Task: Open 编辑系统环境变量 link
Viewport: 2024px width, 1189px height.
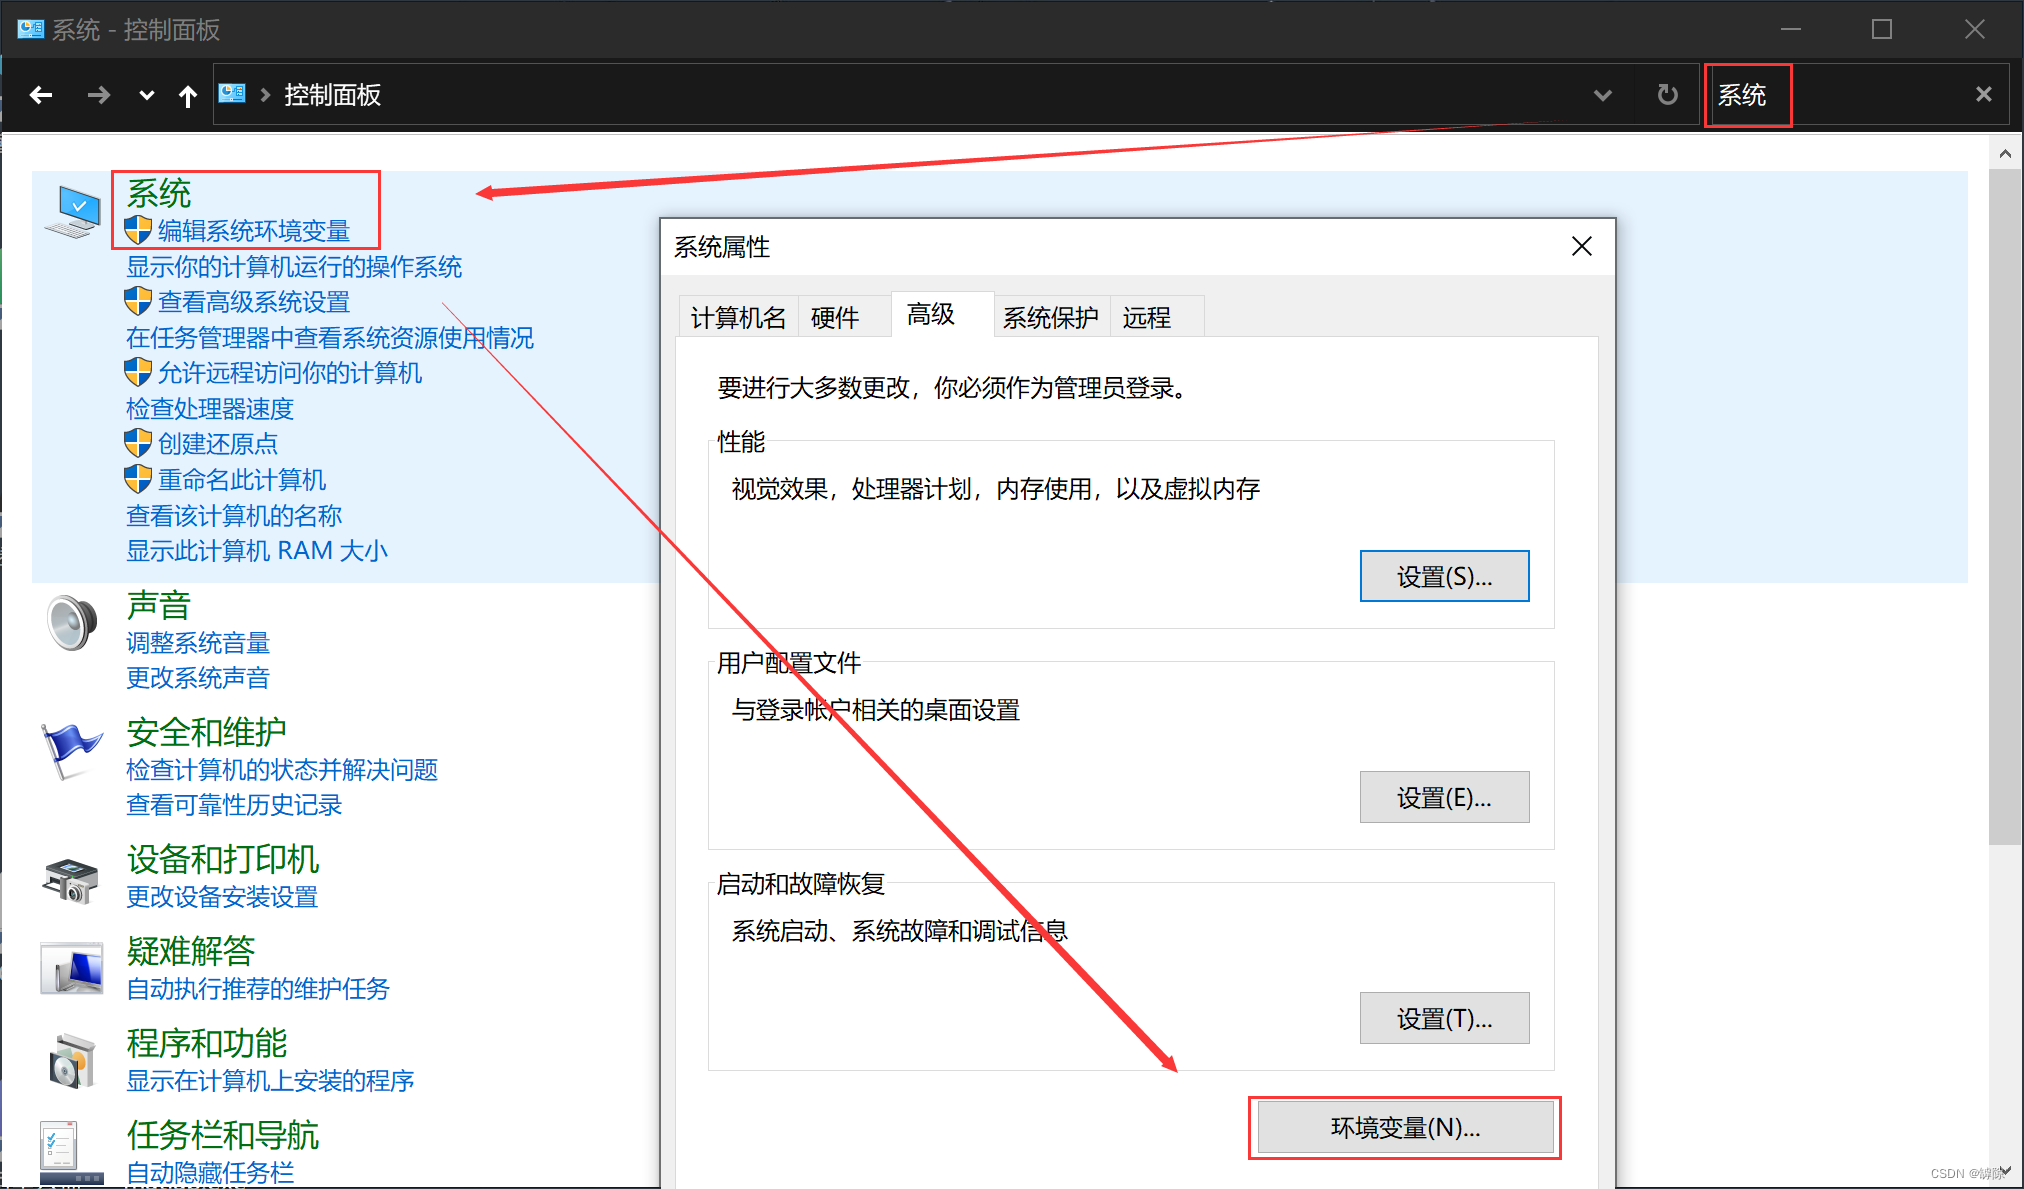Action: (x=253, y=231)
